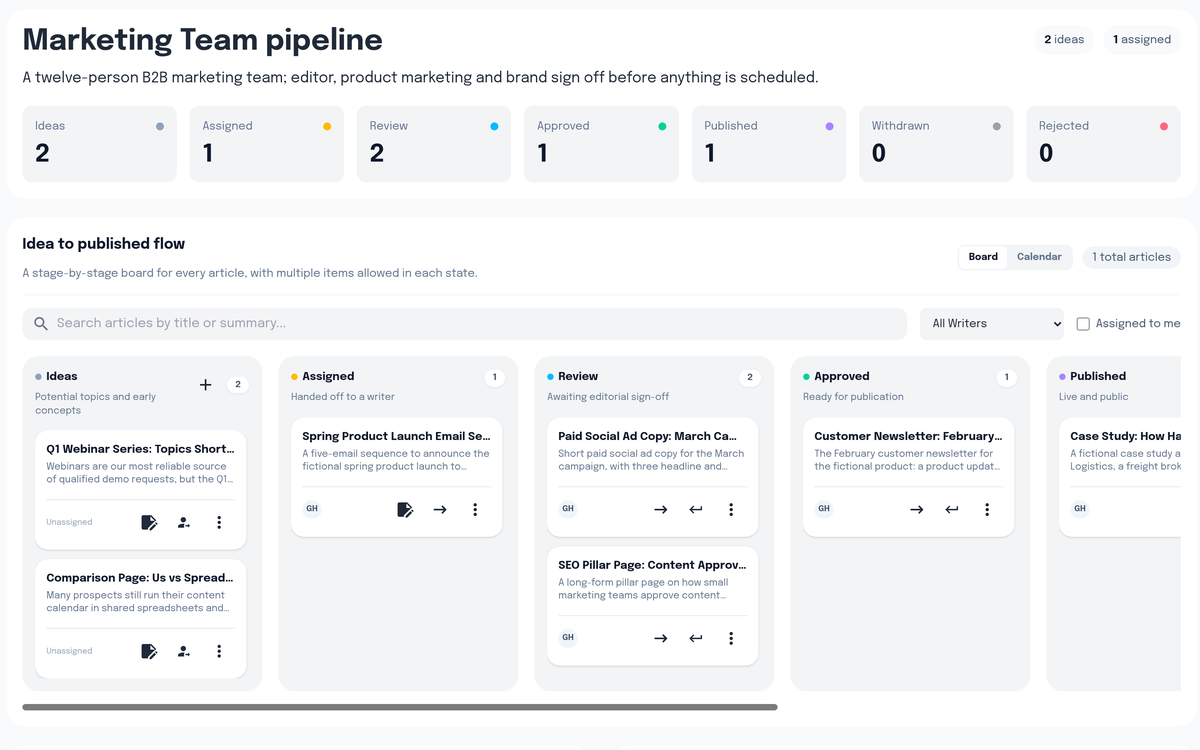Click the horizontal board scrollbar
The width and height of the screenshot is (1200, 750).
tap(400, 707)
